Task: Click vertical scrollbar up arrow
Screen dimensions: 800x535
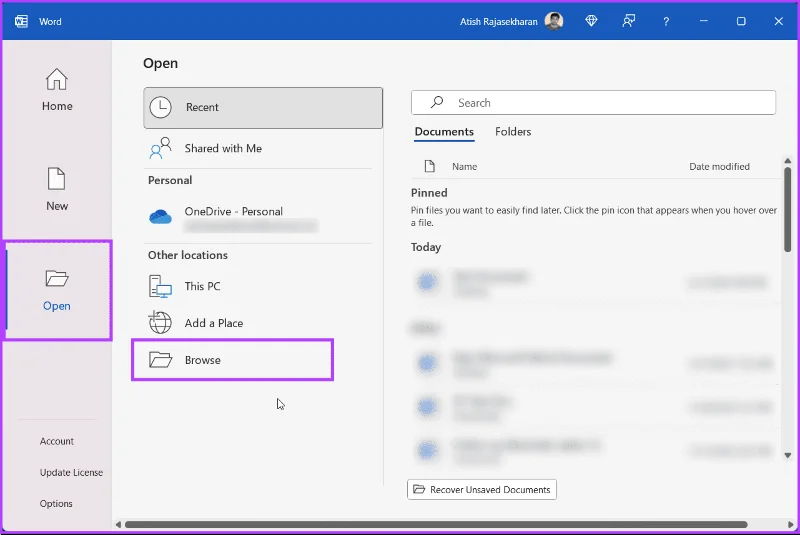Action: (x=788, y=161)
